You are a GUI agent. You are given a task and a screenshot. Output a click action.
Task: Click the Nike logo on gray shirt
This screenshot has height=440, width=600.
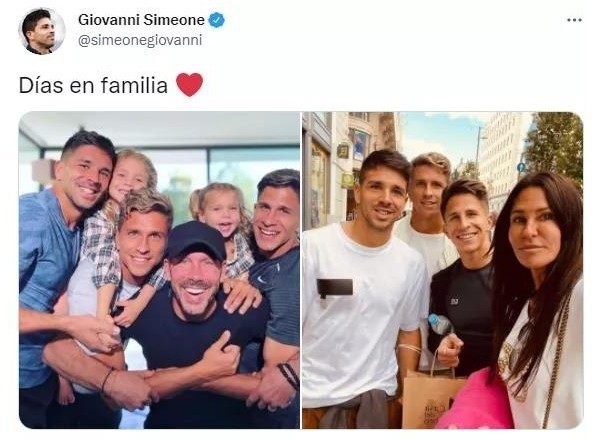[262, 279]
